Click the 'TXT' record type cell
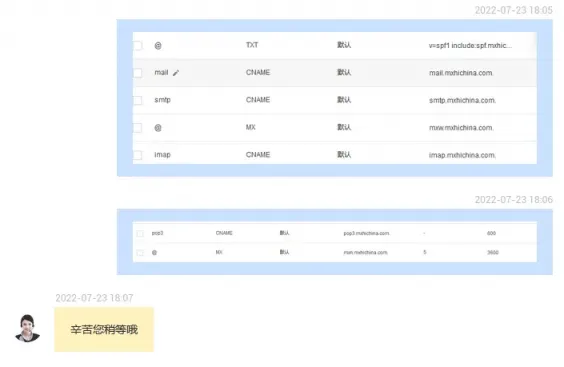 (x=252, y=45)
